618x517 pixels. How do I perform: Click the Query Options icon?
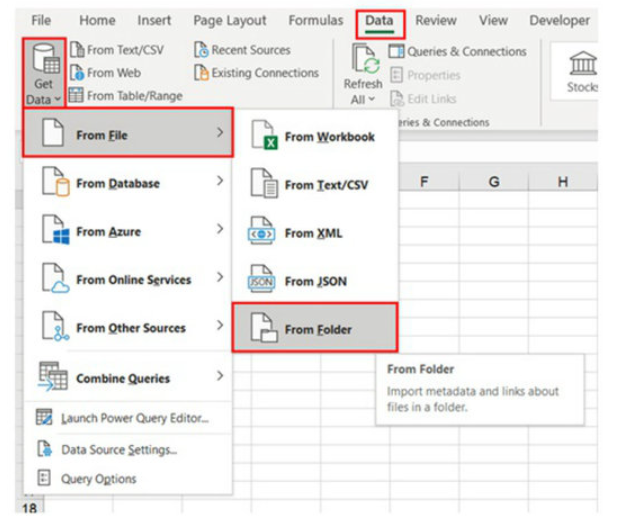pyautogui.click(x=44, y=478)
